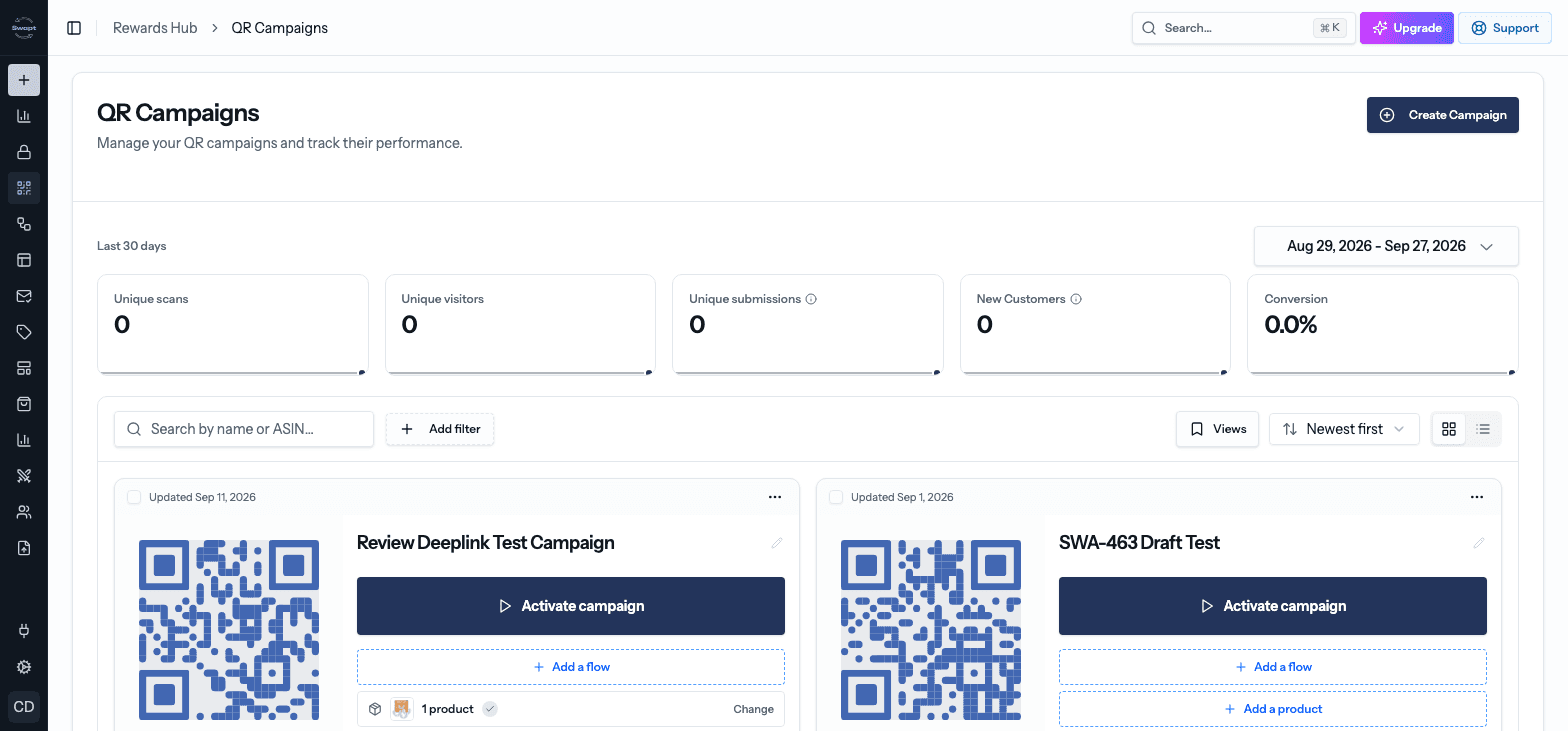Viewport: 1568px width, 731px height.
Task: Click the plus icon at the sidebar top
Action: [x=24, y=80]
